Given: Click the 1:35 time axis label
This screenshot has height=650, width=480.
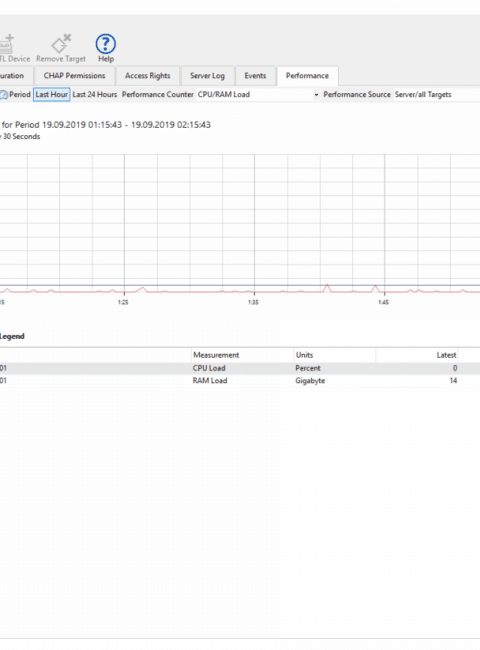Looking at the screenshot, I should pyautogui.click(x=253, y=302).
